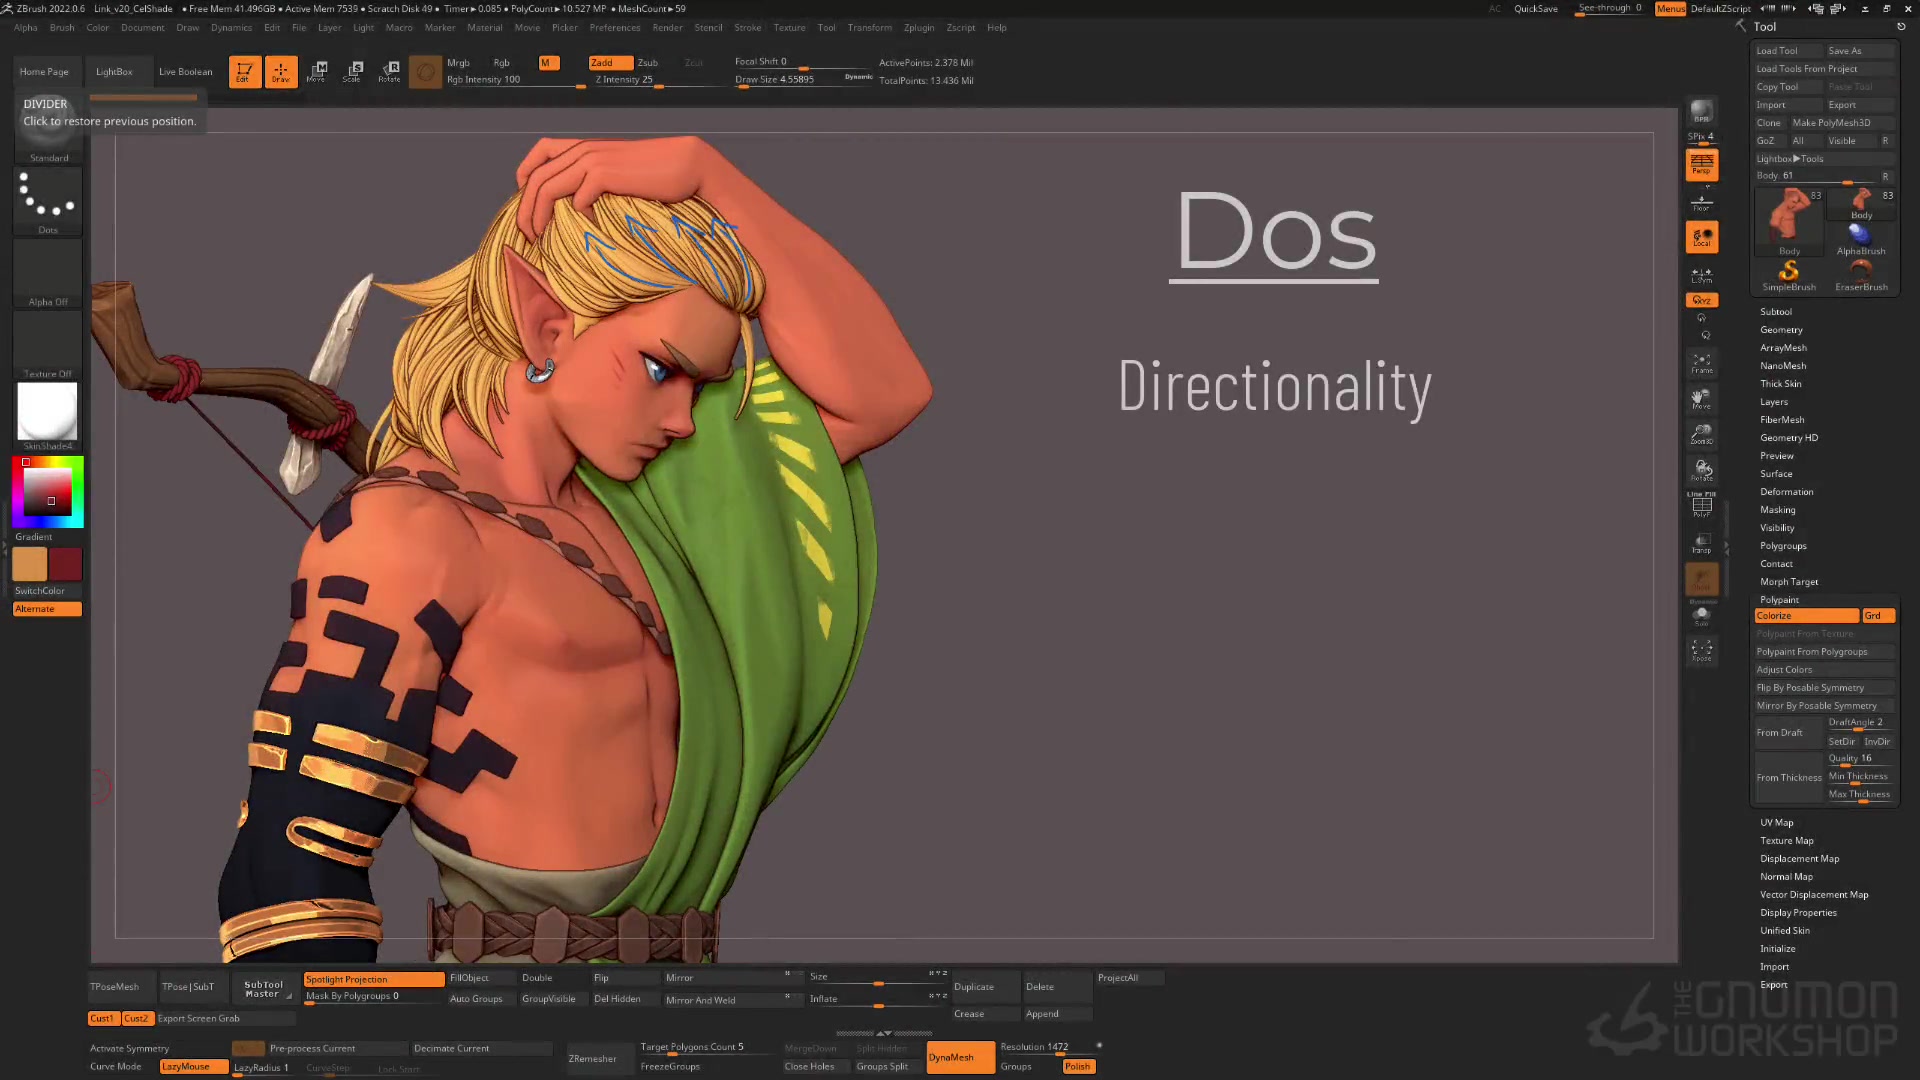Click the Move hand icon on right shelf
1920x1080 pixels.
[x=1701, y=398]
